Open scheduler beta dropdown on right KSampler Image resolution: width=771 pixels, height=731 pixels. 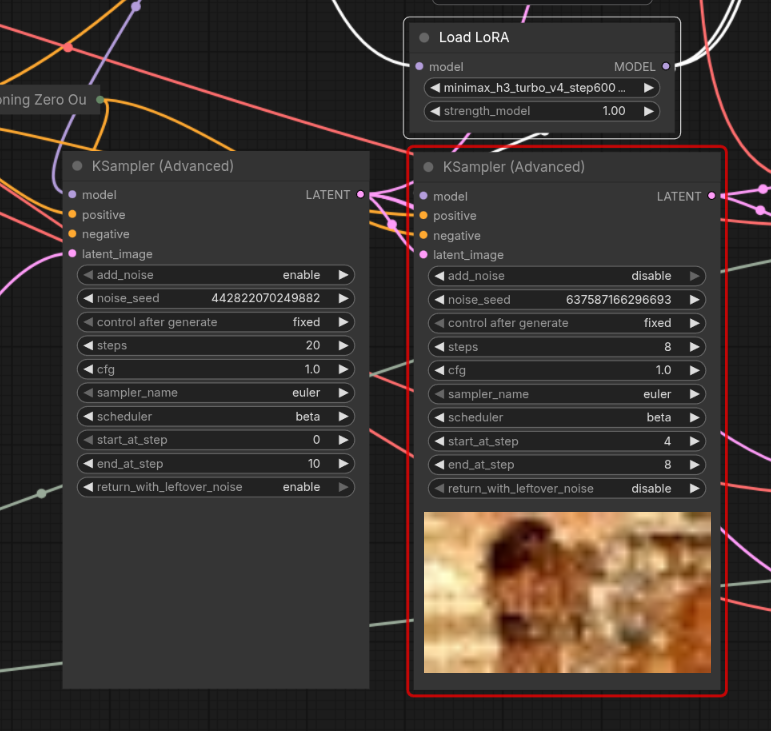(x=567, y=417)
